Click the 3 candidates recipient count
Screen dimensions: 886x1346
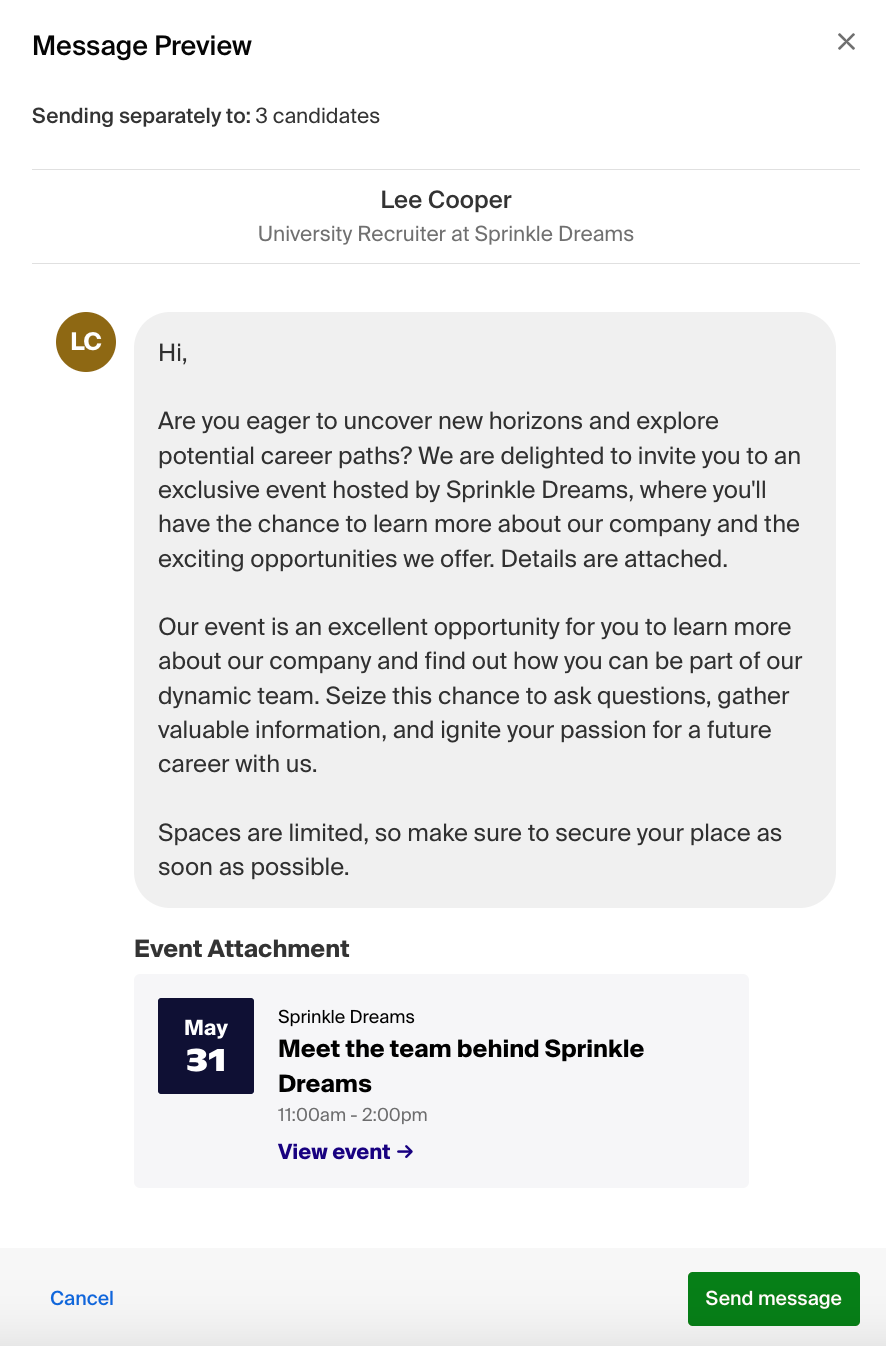[x=318, y=116]
